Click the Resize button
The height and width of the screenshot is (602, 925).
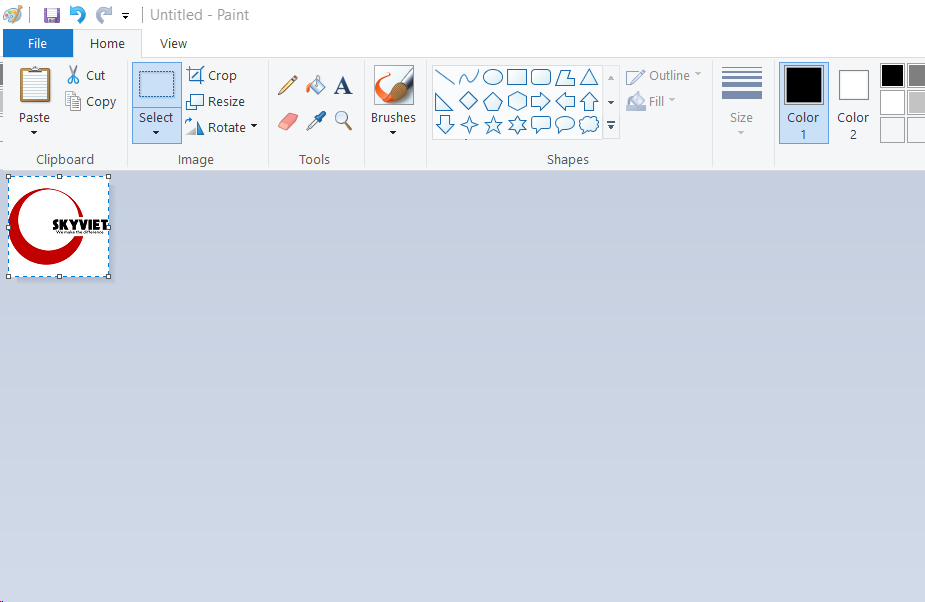(x=216, y=101)
